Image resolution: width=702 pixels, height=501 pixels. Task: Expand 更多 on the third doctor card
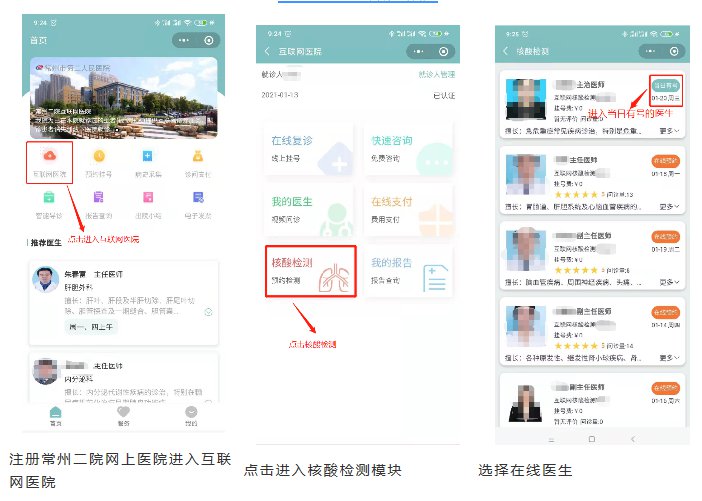pos(668,283)
